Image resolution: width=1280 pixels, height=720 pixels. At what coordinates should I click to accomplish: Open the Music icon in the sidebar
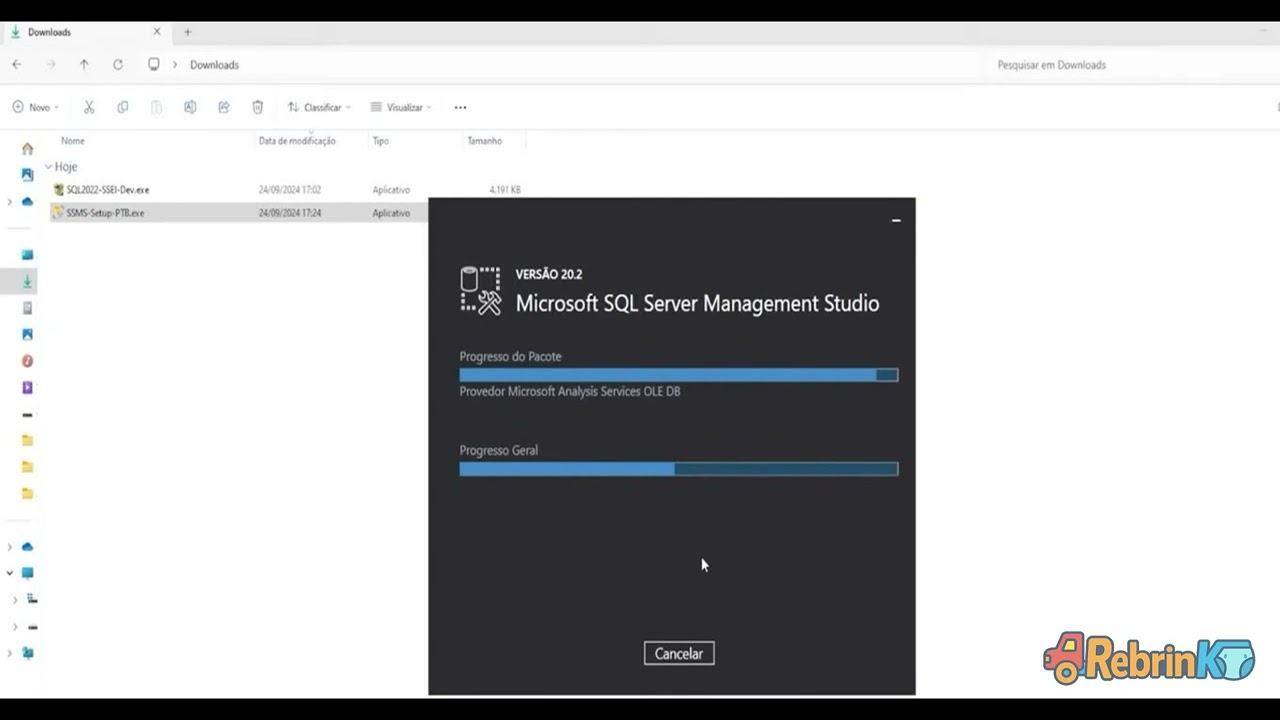click(x=27, y=361)
